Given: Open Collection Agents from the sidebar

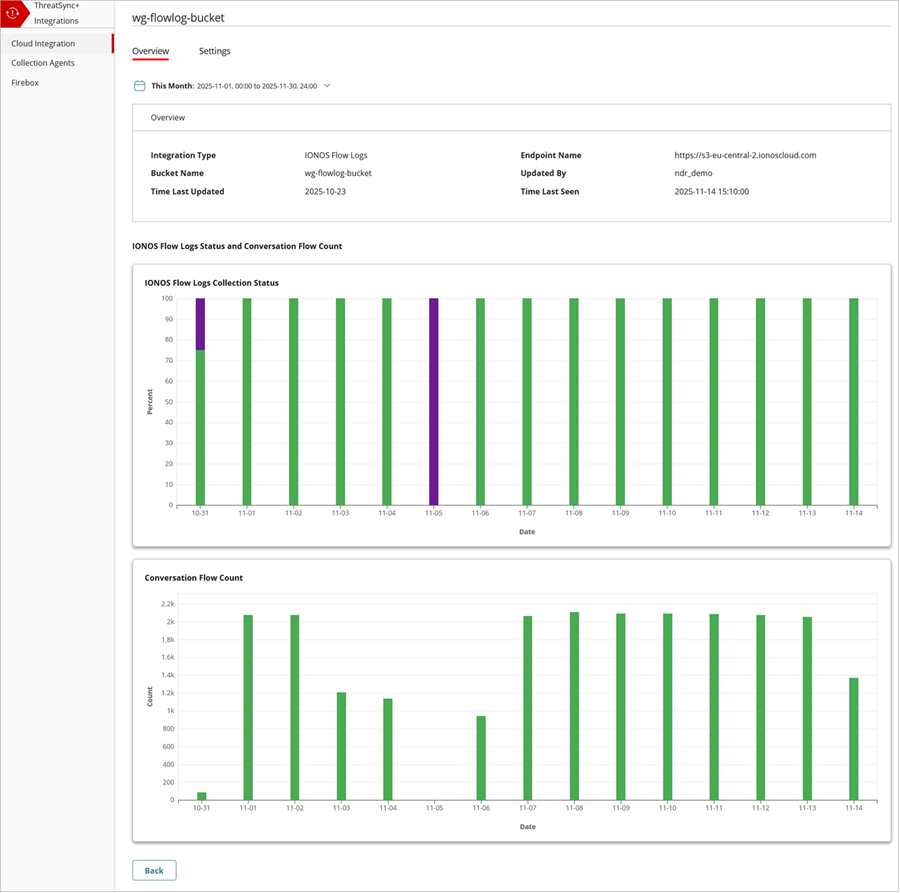Looking at the screenshot, I should 42,62.
